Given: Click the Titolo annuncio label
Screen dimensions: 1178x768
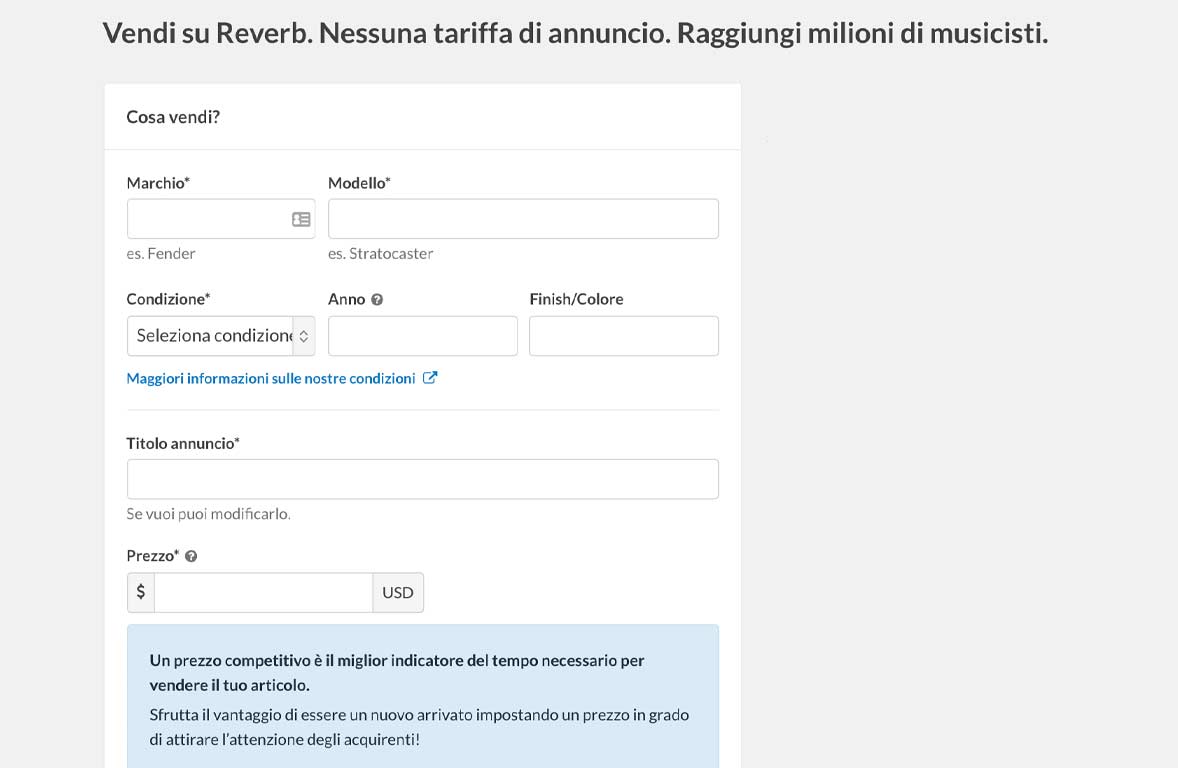Looking at the screenshot, I should [x=183, y=443].
